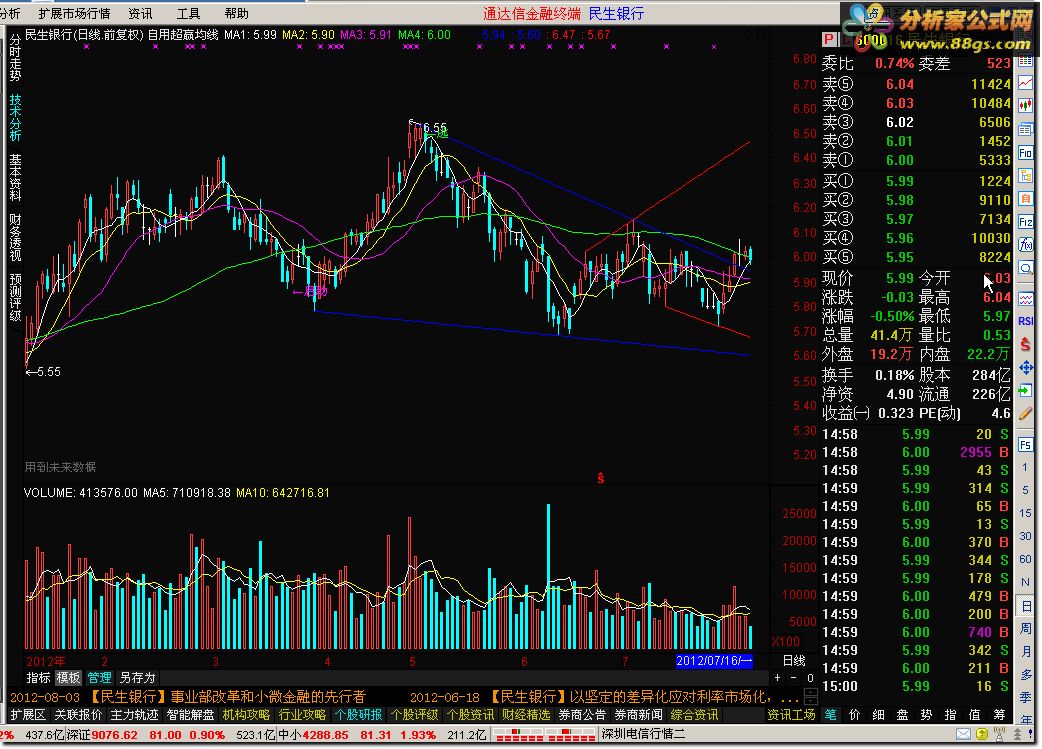Image resolution: width=1042 pixels, height=749 pixels.
Task: Click the red S marker on chart
Action: click(x=600, y=478)
